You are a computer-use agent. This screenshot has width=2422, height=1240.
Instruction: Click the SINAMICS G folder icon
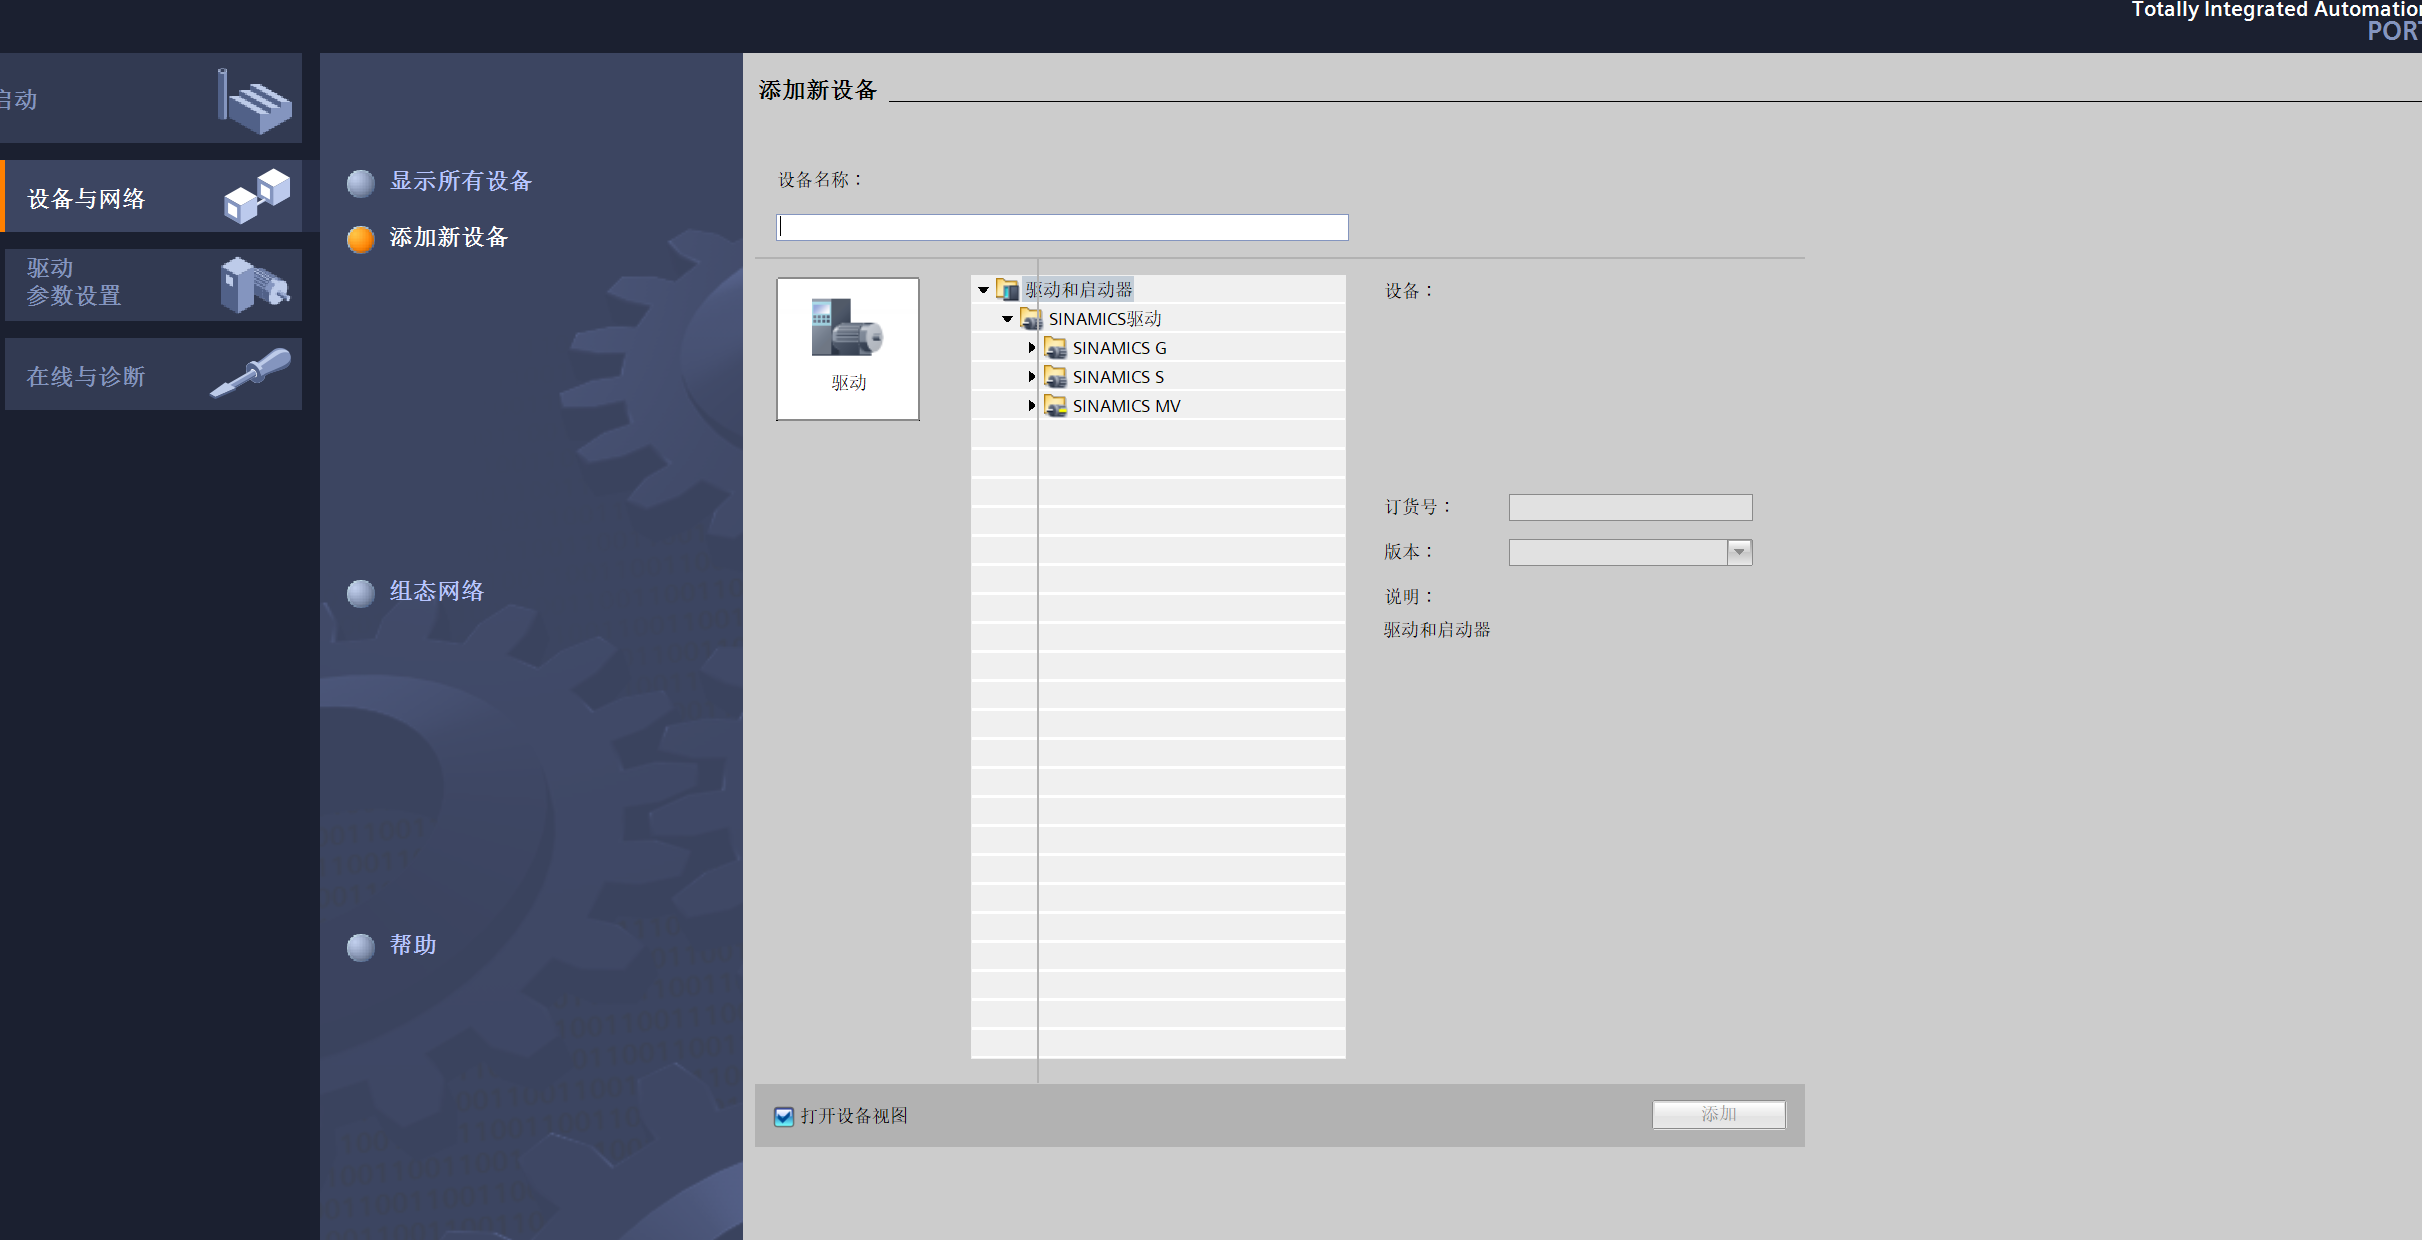pyautogui.click(x=1055, y=348)
